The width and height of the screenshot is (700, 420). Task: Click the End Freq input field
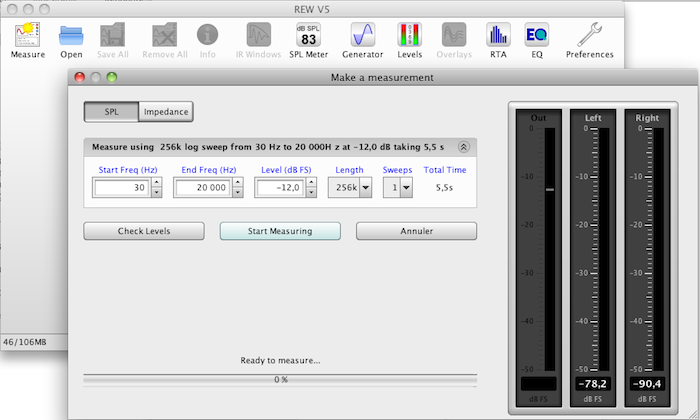coord(203,187)
